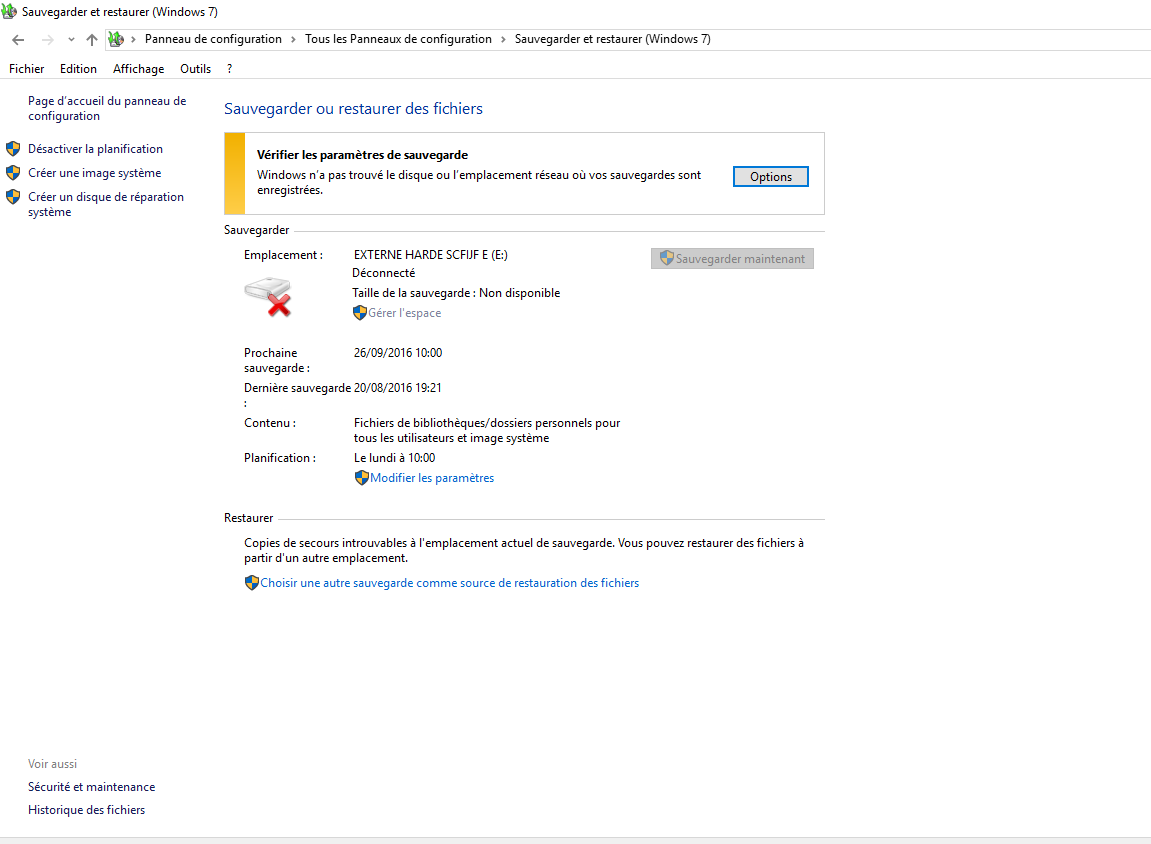Expand chevron after Tous les Panneaux de configuration
The image size is (1151, 844).
504,40
